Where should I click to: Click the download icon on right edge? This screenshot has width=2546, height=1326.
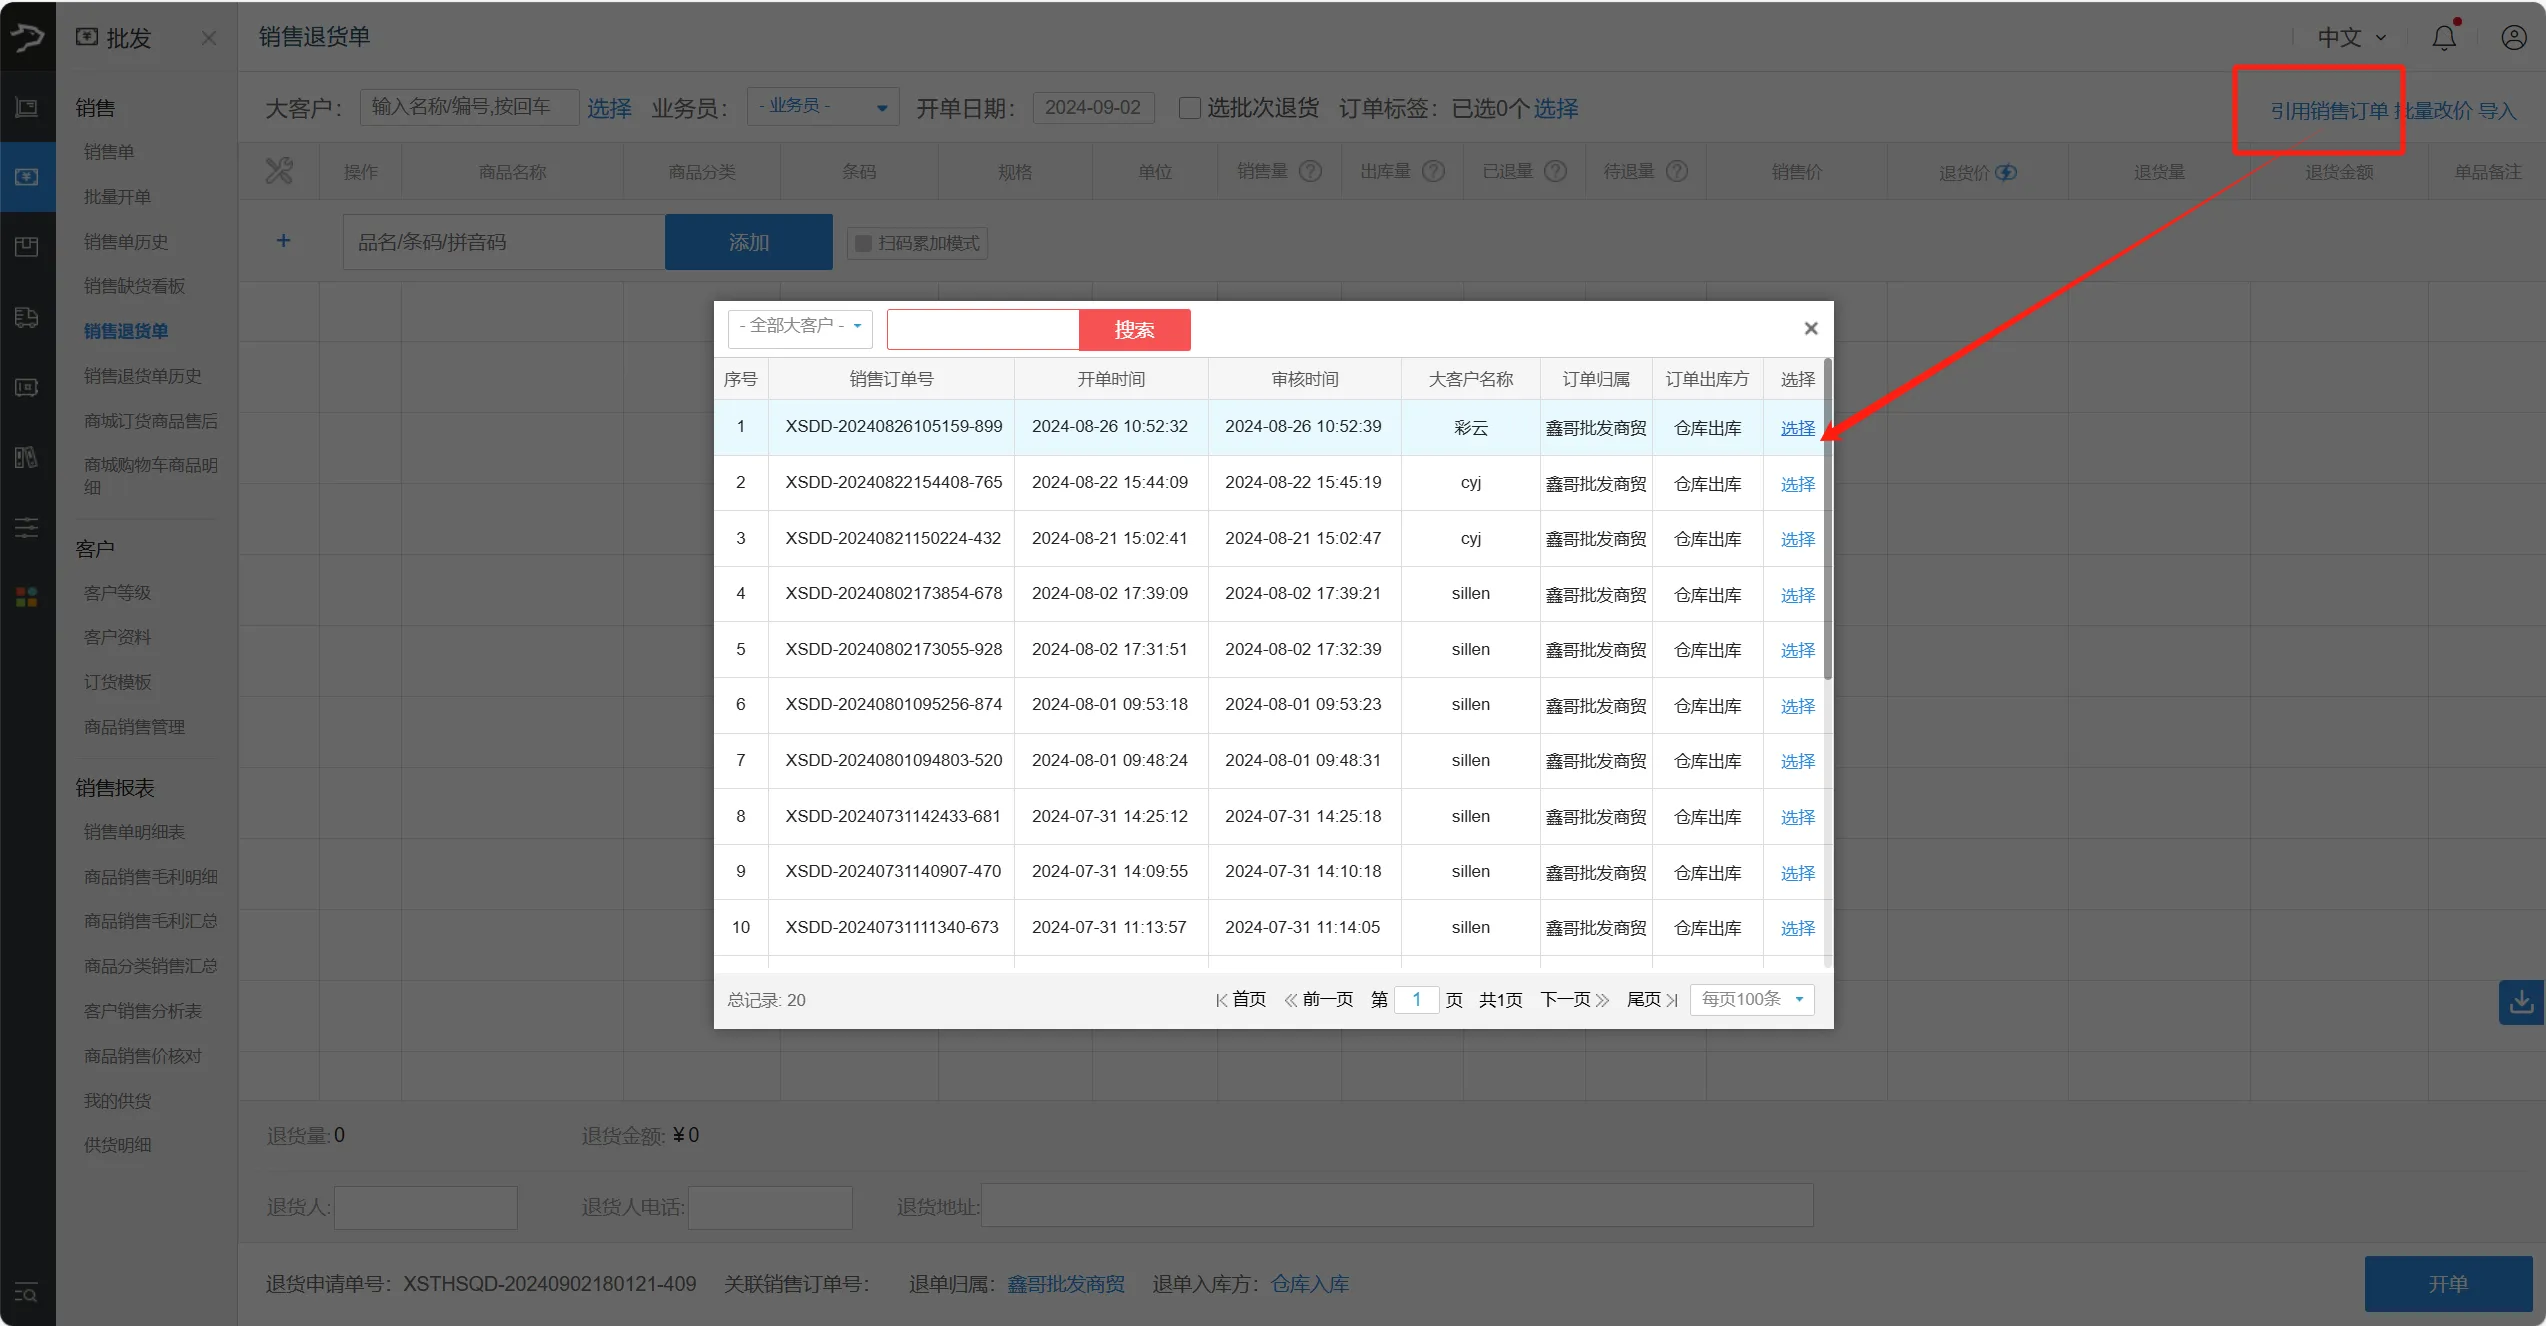[2521, 1001]
